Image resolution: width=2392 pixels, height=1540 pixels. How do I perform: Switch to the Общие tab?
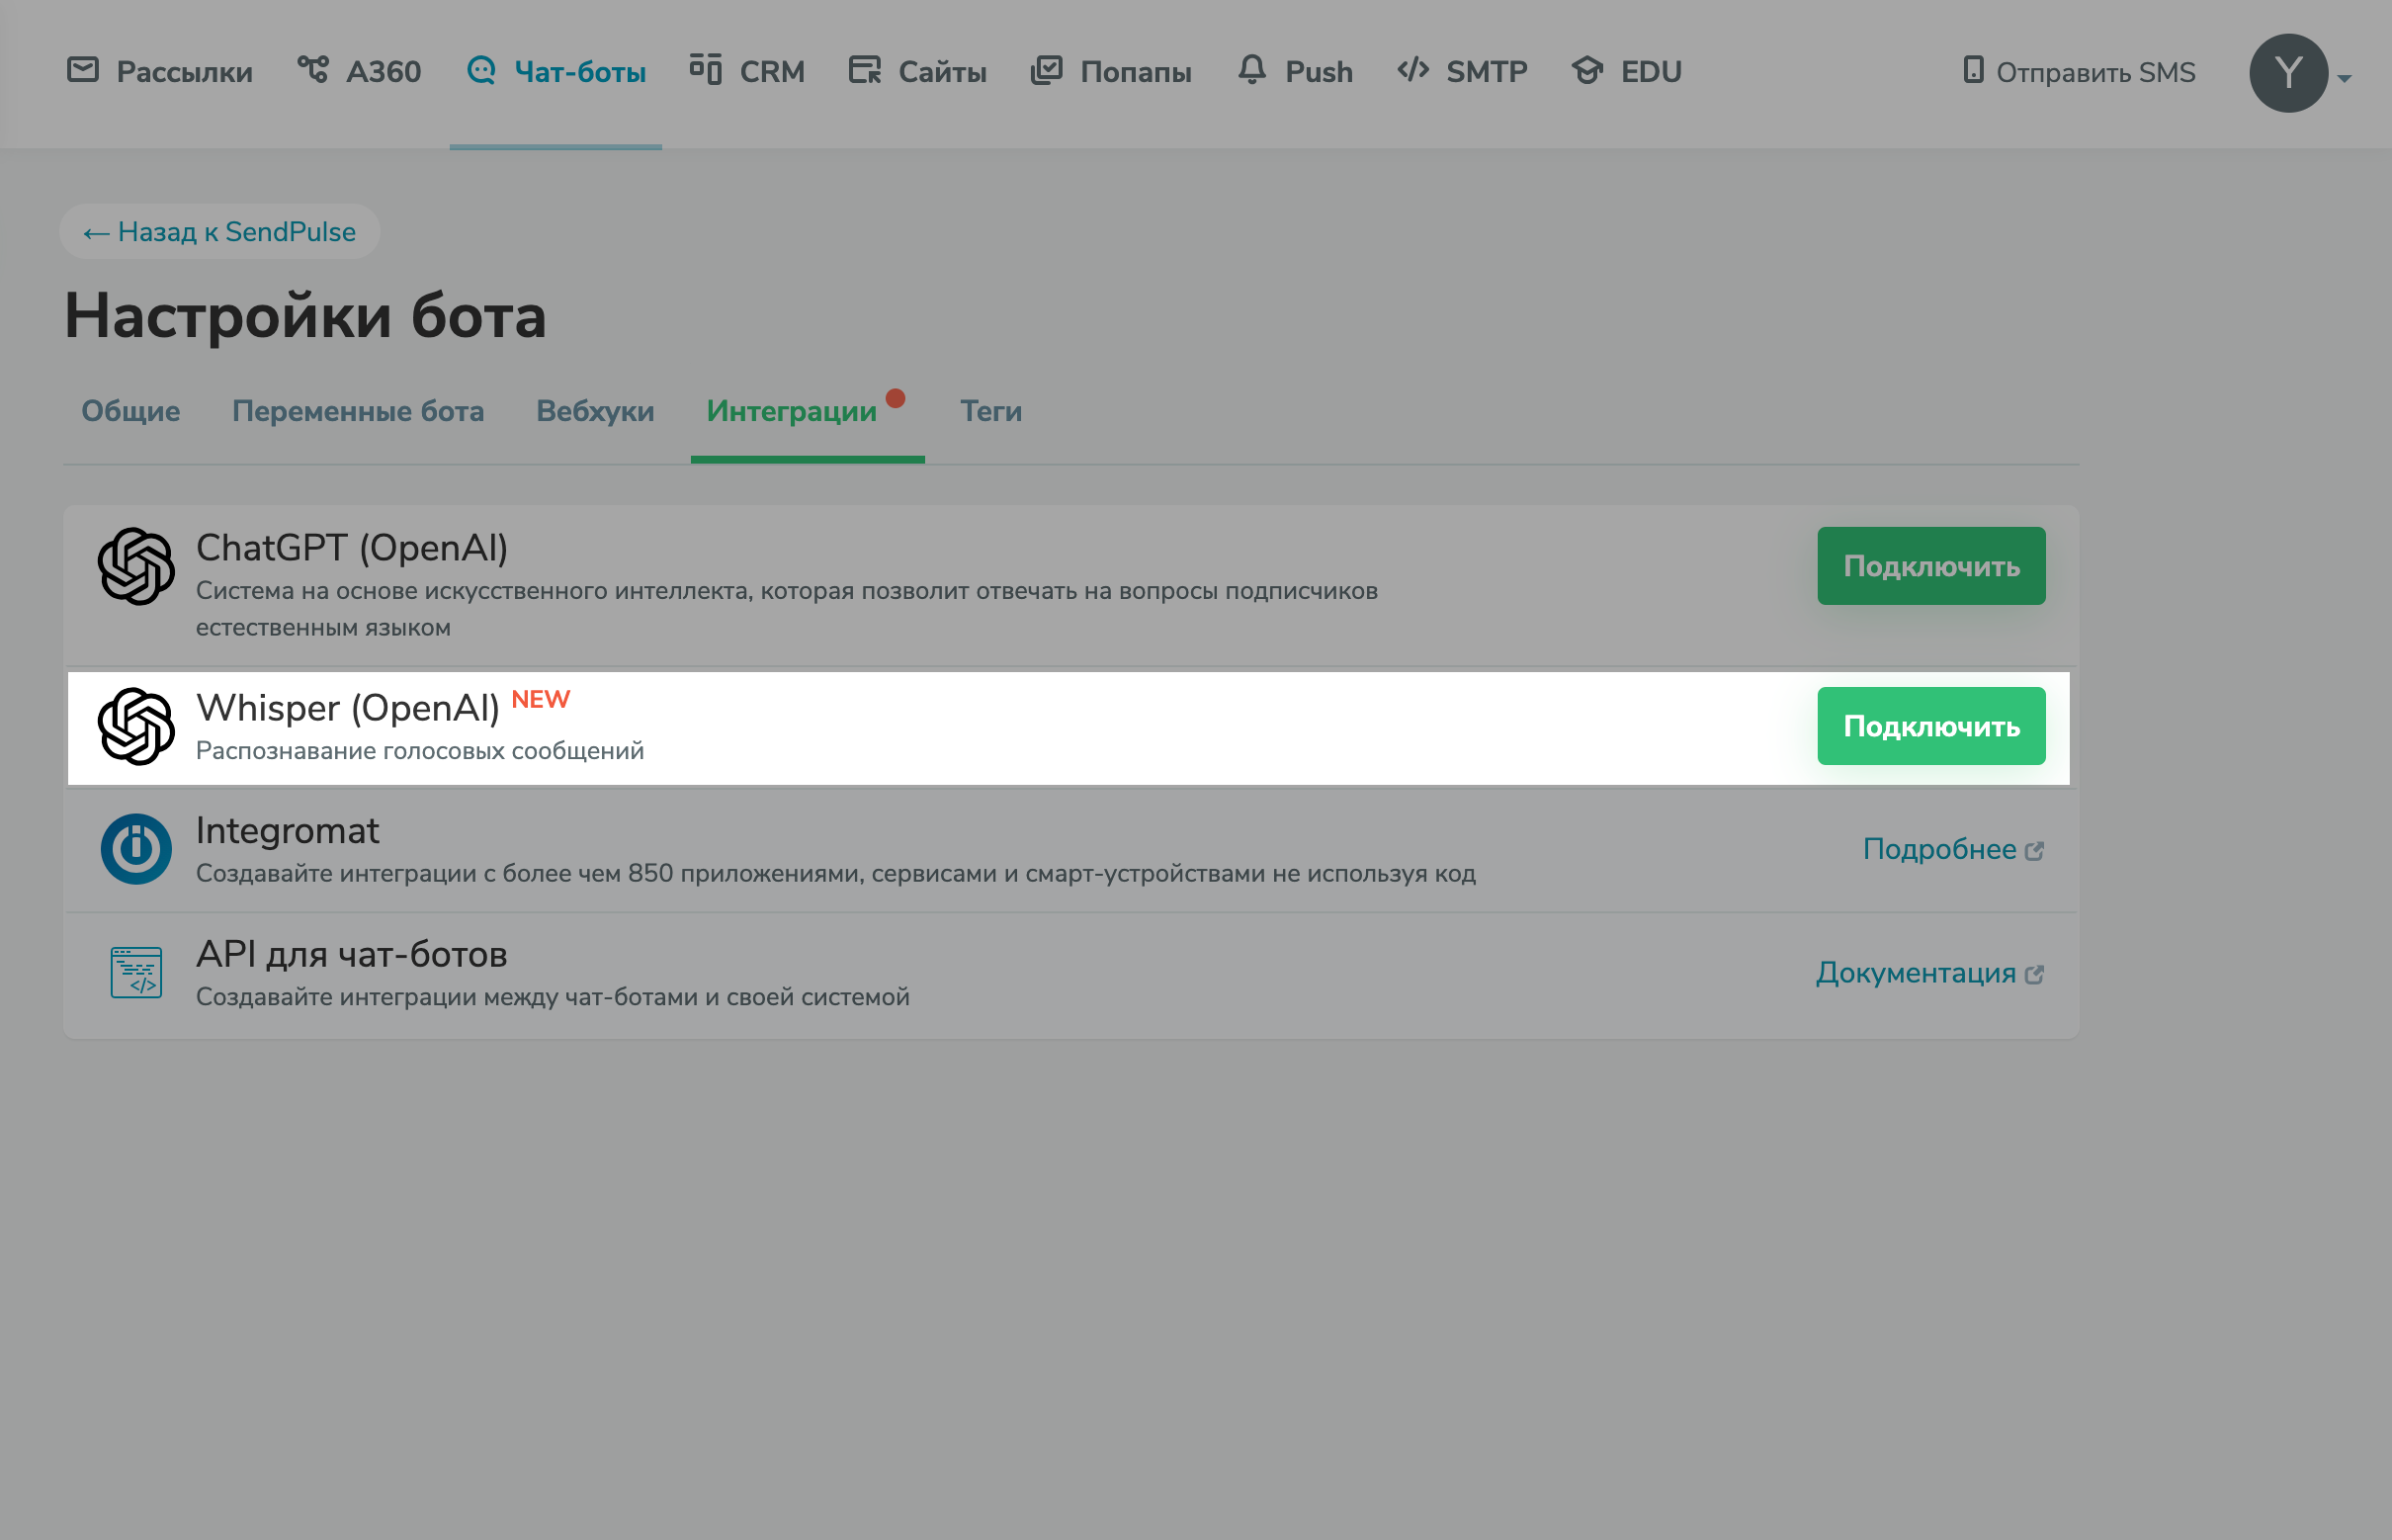pyautogui.click(x=131, y=411)
